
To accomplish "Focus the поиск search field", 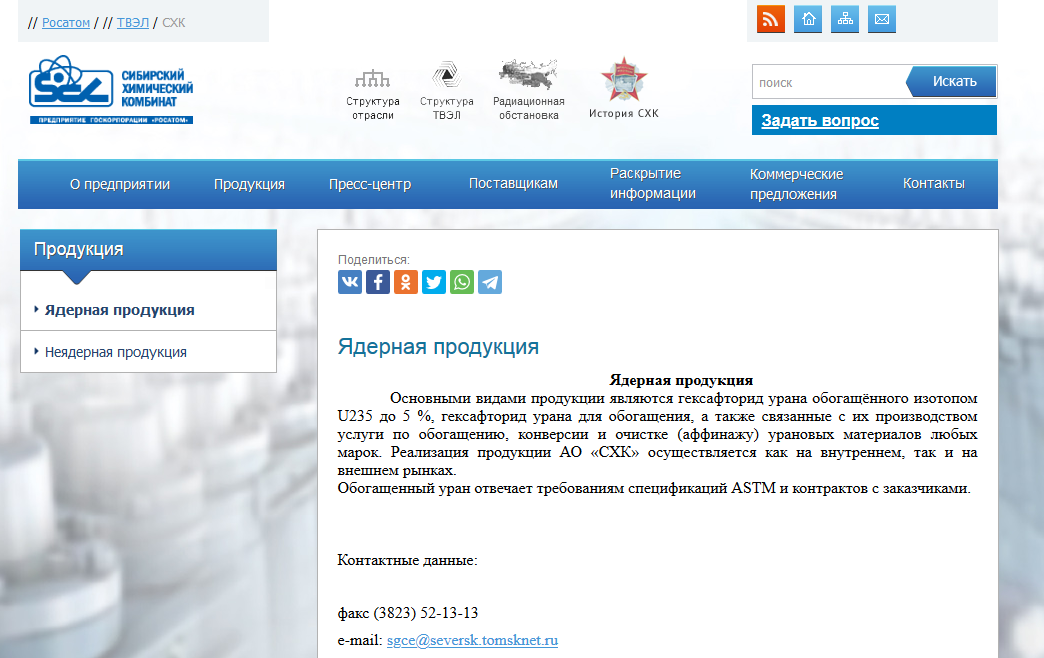I will (x=830, y=82).
